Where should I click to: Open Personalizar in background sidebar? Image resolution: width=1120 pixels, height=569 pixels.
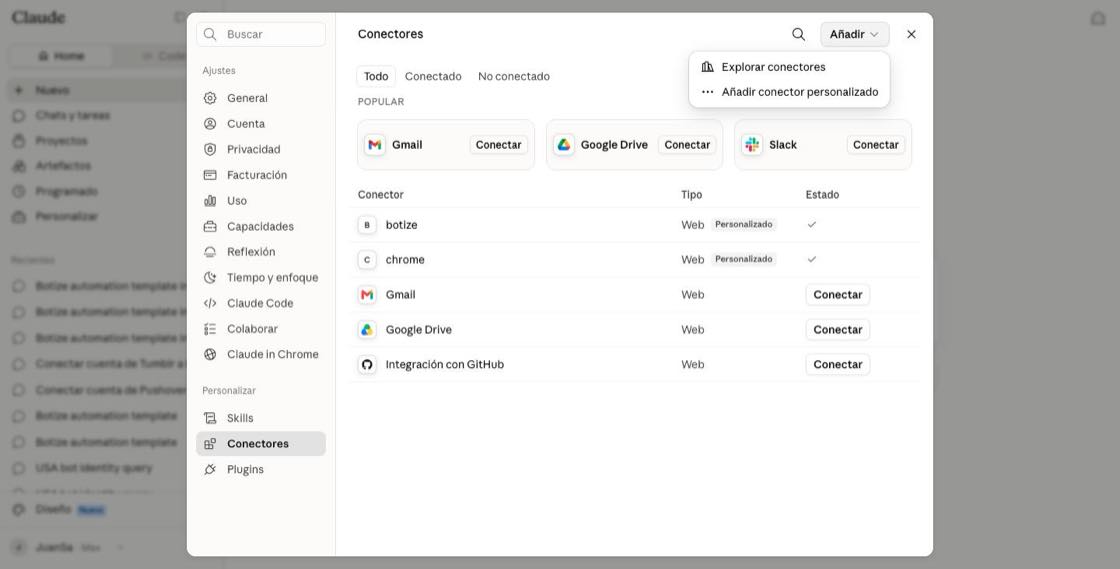point(66,217)
